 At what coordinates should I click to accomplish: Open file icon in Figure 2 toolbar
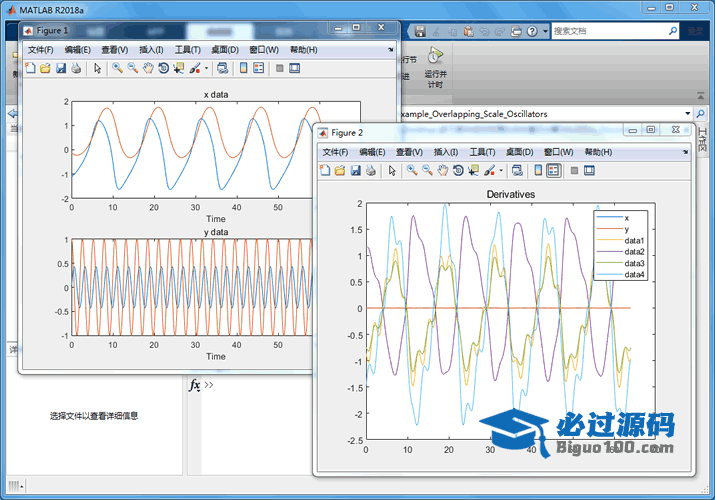click(340, 170)
